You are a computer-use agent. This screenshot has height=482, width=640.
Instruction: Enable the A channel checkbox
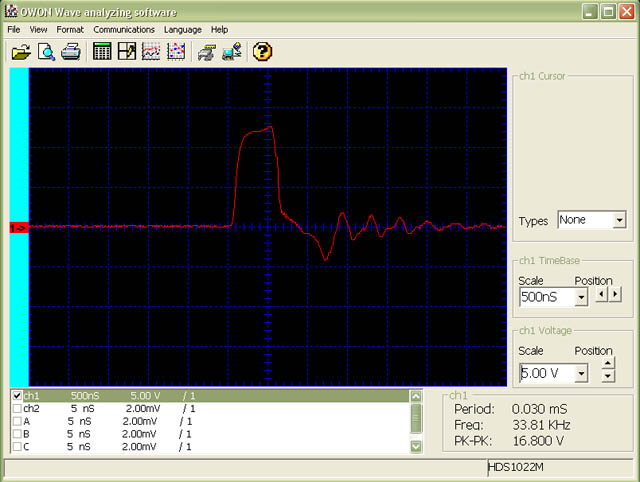click(17, 421)
